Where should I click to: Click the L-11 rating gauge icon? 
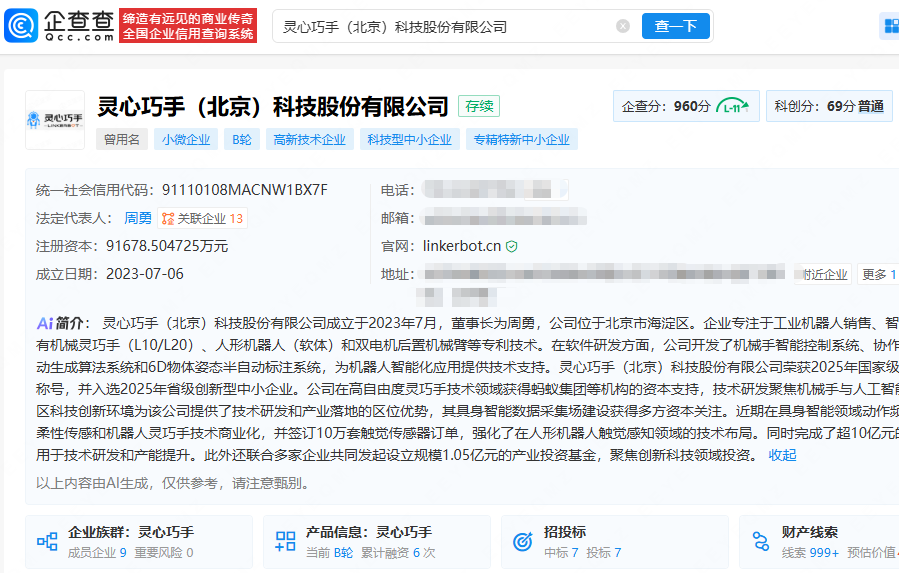click(x=733, y=106)
